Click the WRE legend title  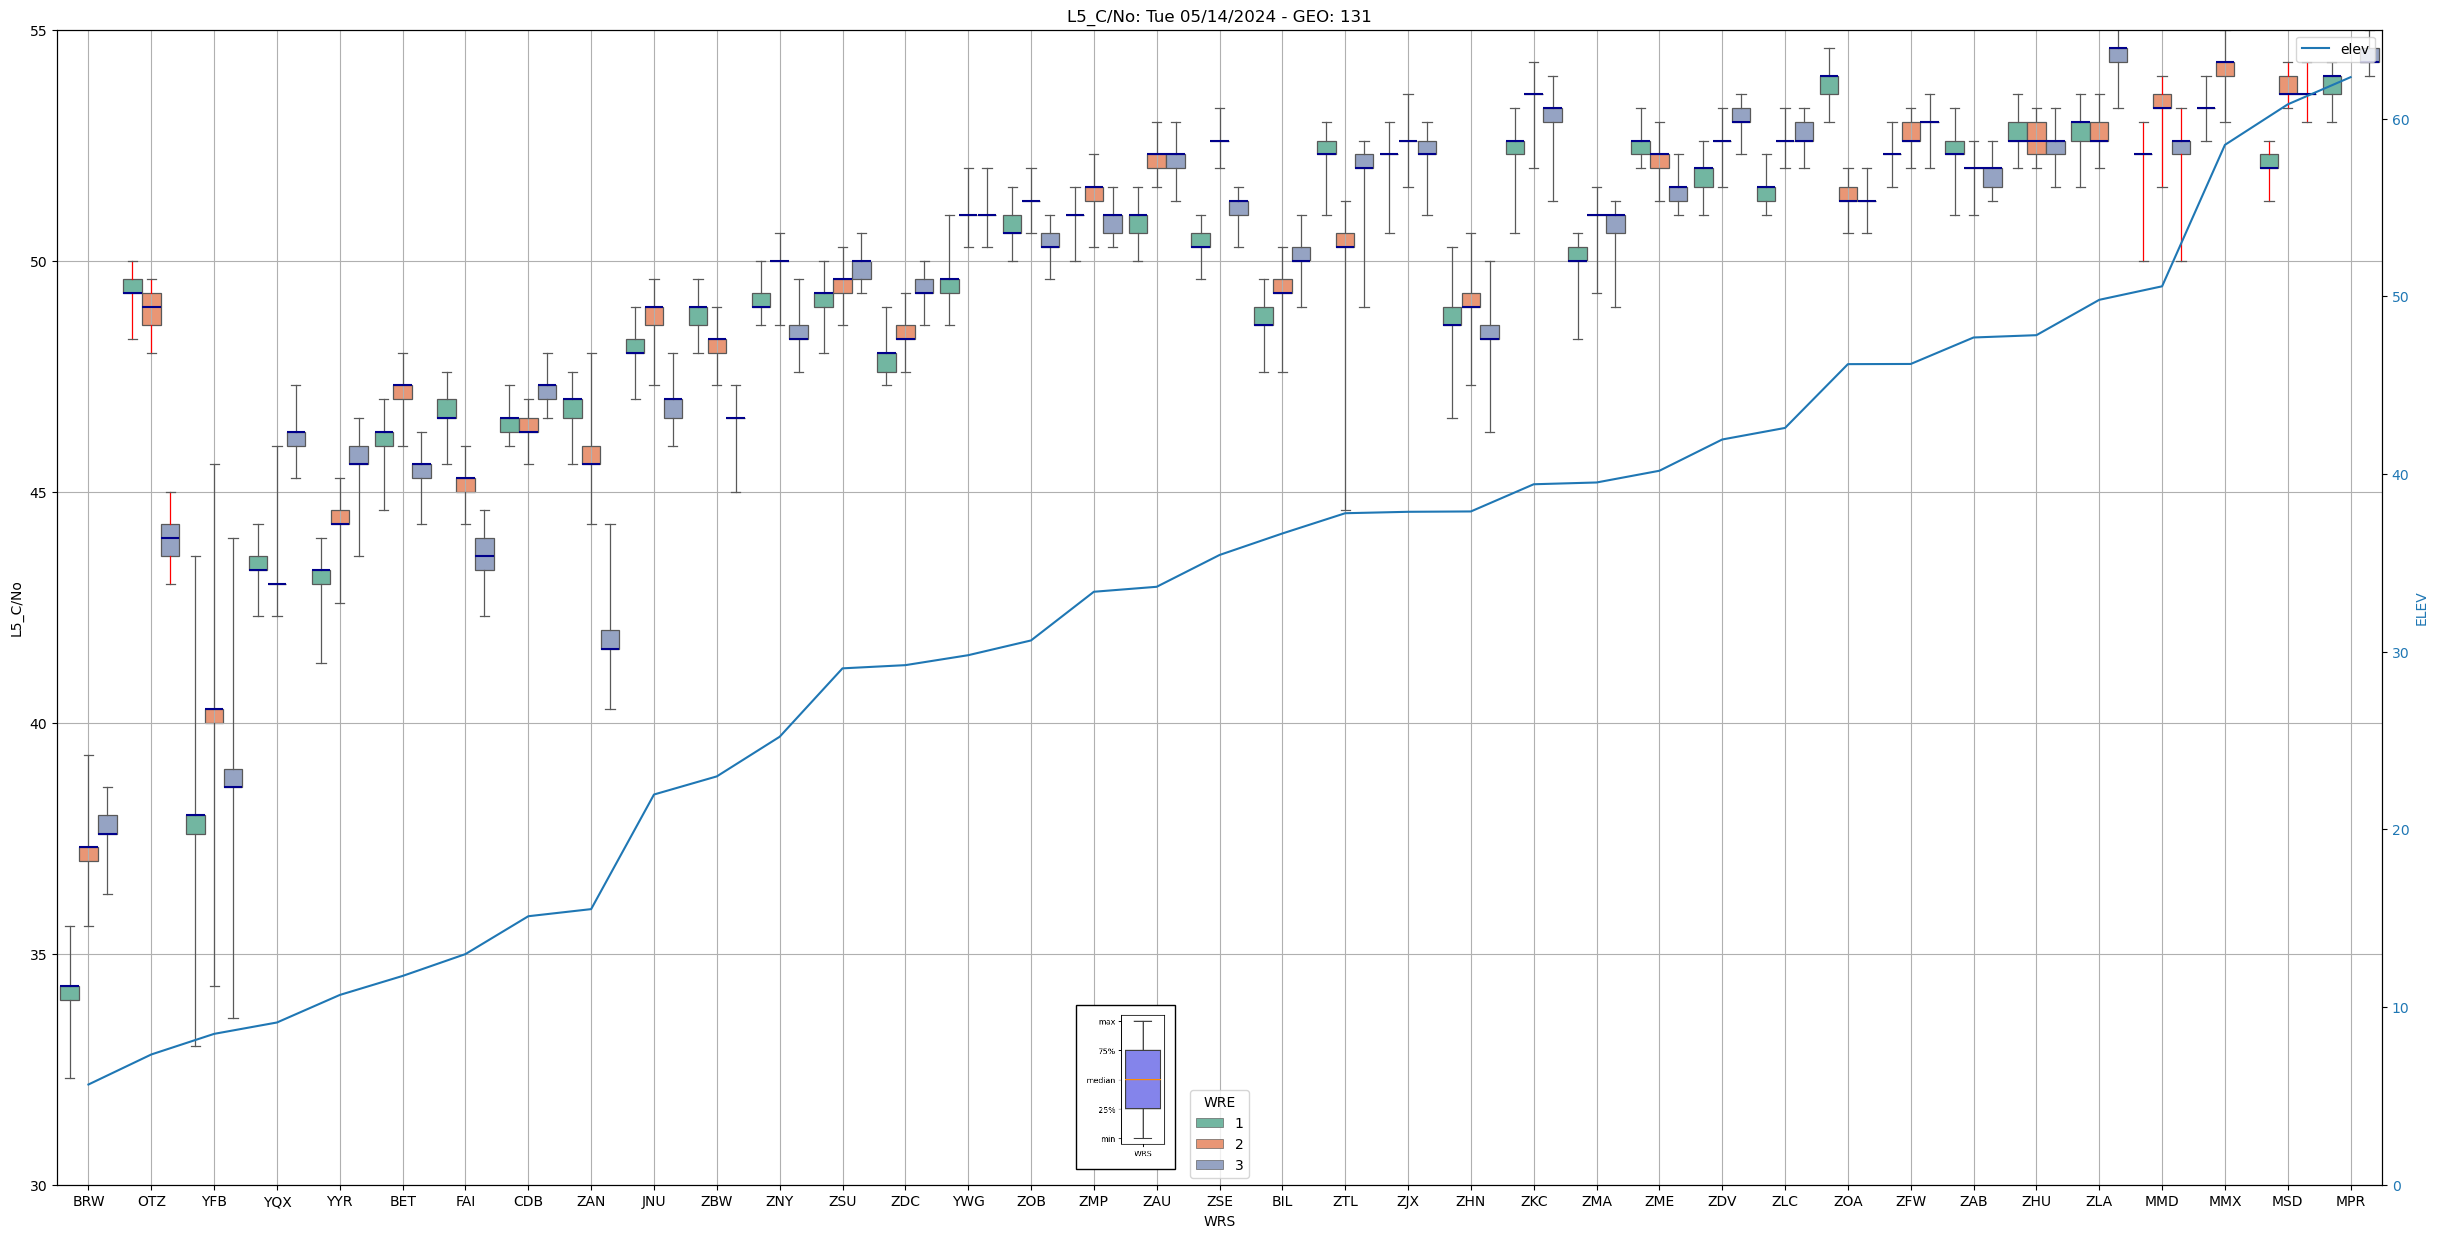click(x=1219, y=1102)
